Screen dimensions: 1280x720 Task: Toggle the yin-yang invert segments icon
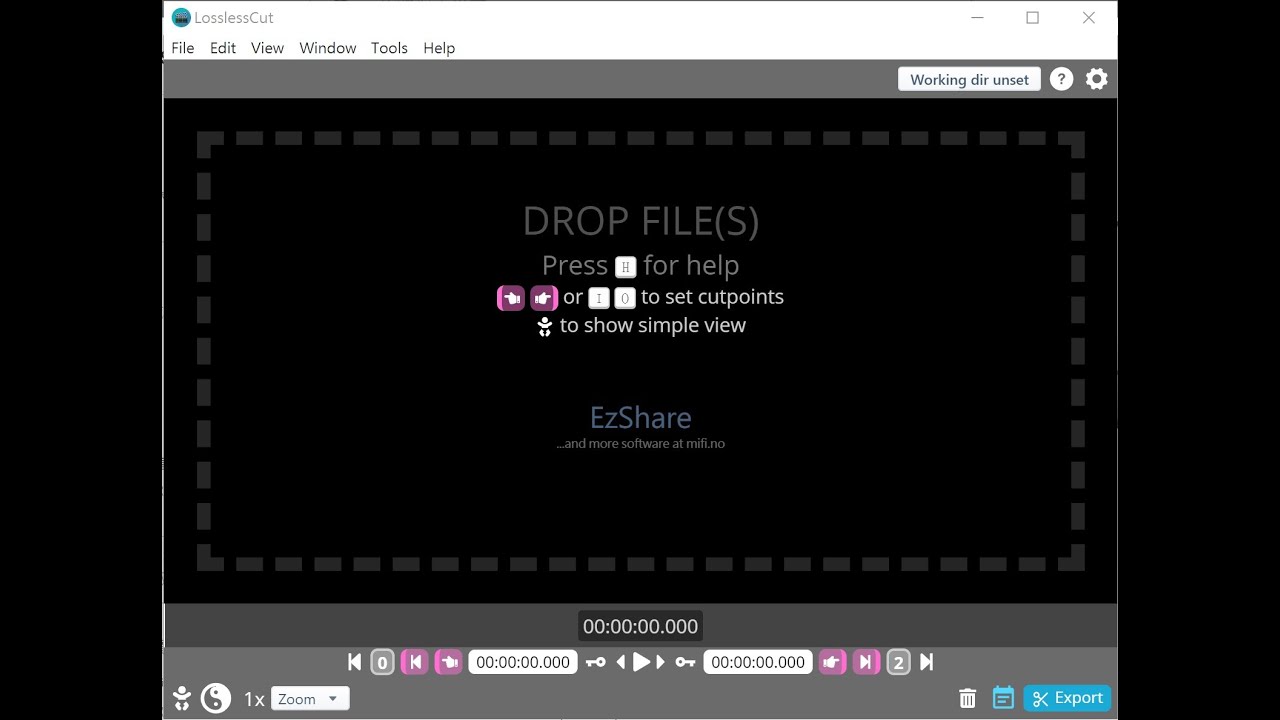[216, 698]
